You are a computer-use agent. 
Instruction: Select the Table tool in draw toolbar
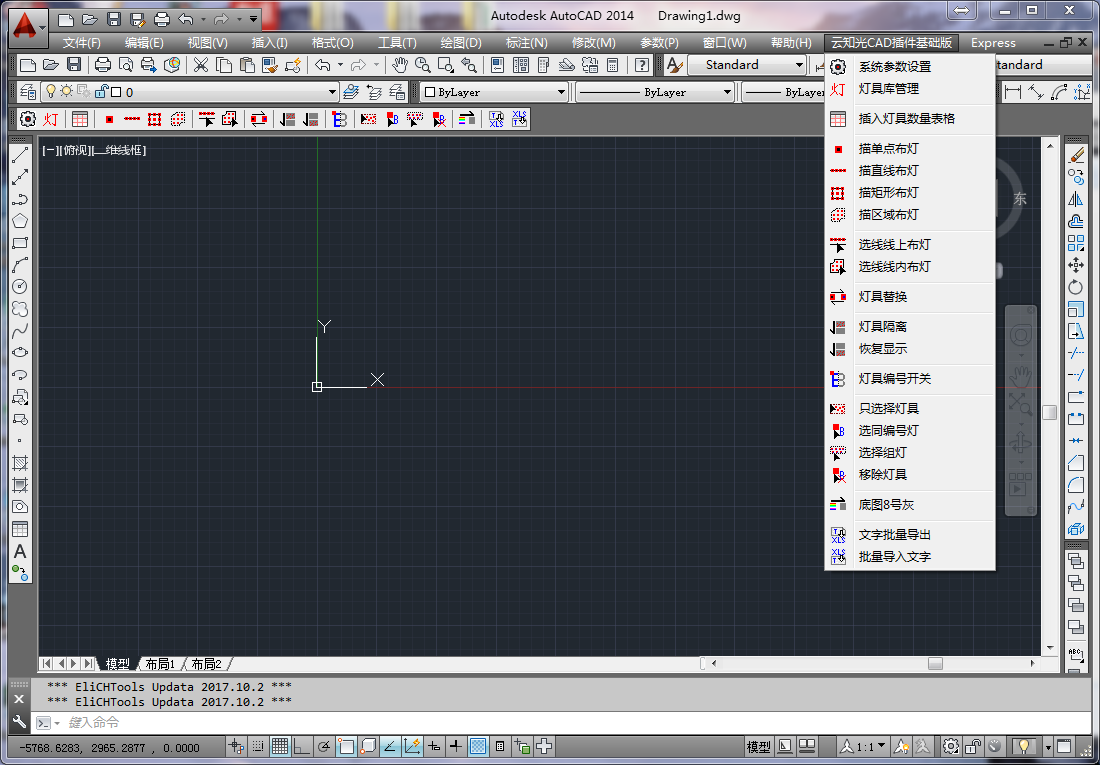(20, 529)
